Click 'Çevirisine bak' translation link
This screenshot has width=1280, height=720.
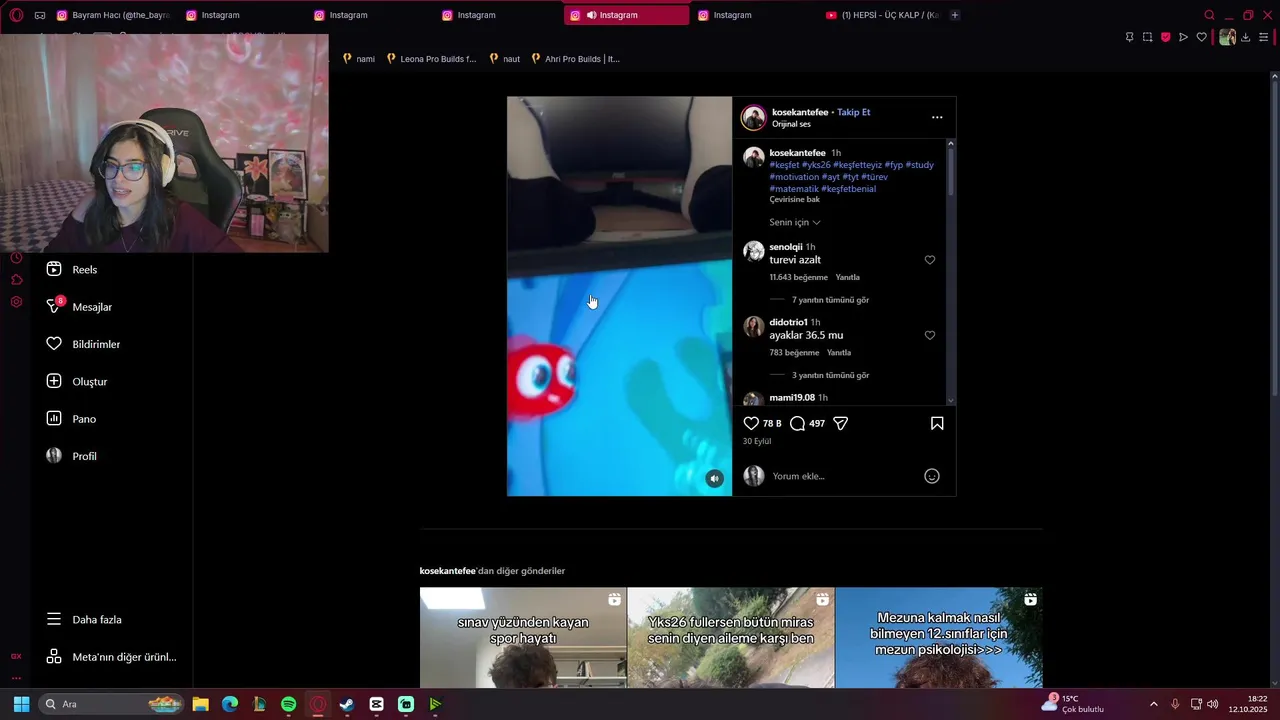click(x=794, y=199)
